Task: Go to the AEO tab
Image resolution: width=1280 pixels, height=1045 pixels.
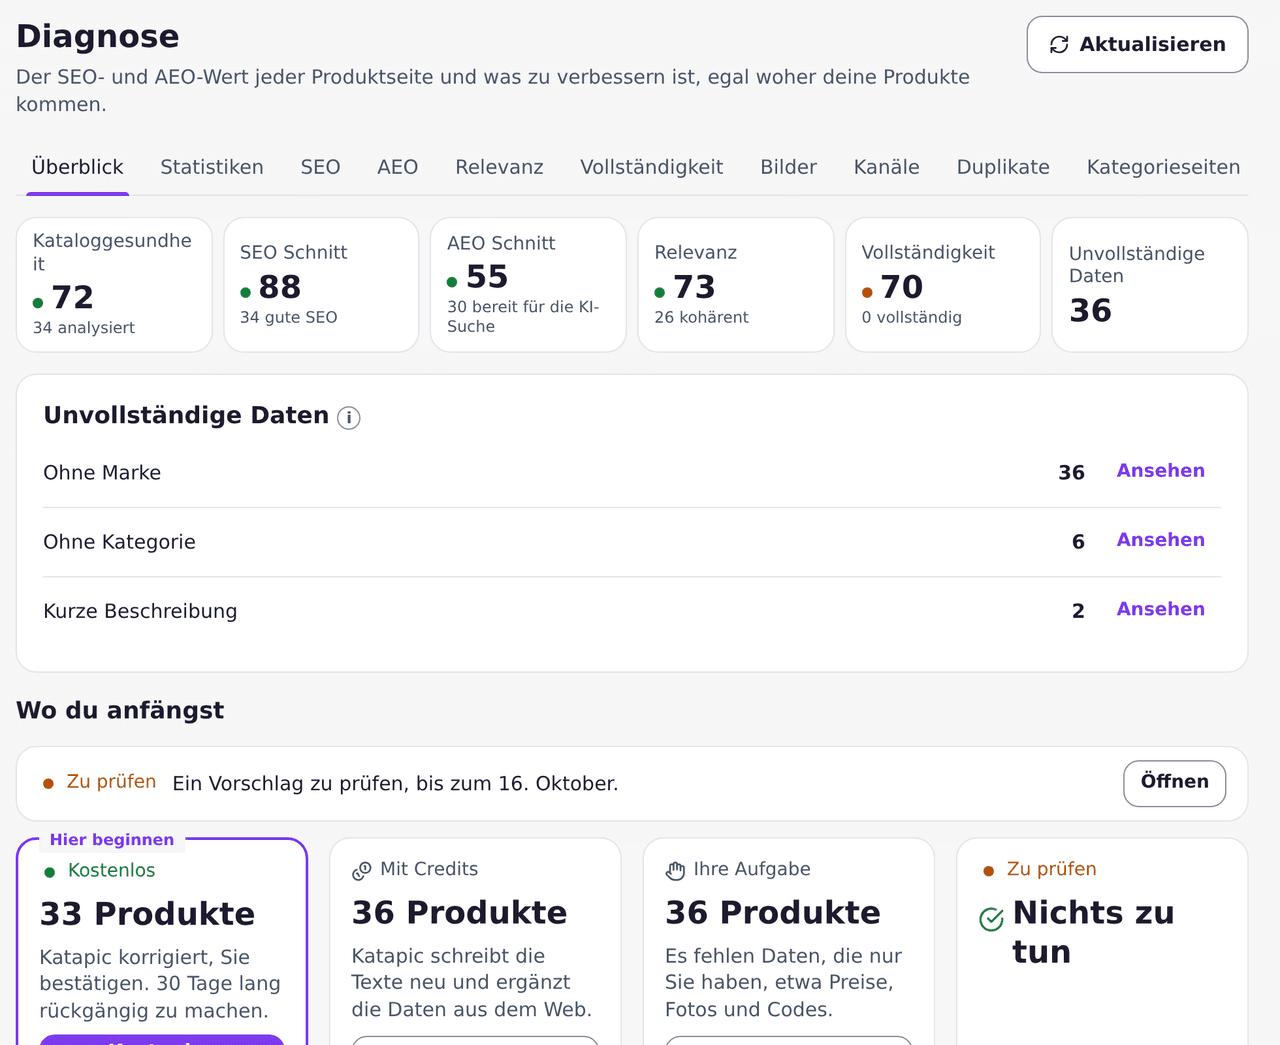Action: point(398,167)
